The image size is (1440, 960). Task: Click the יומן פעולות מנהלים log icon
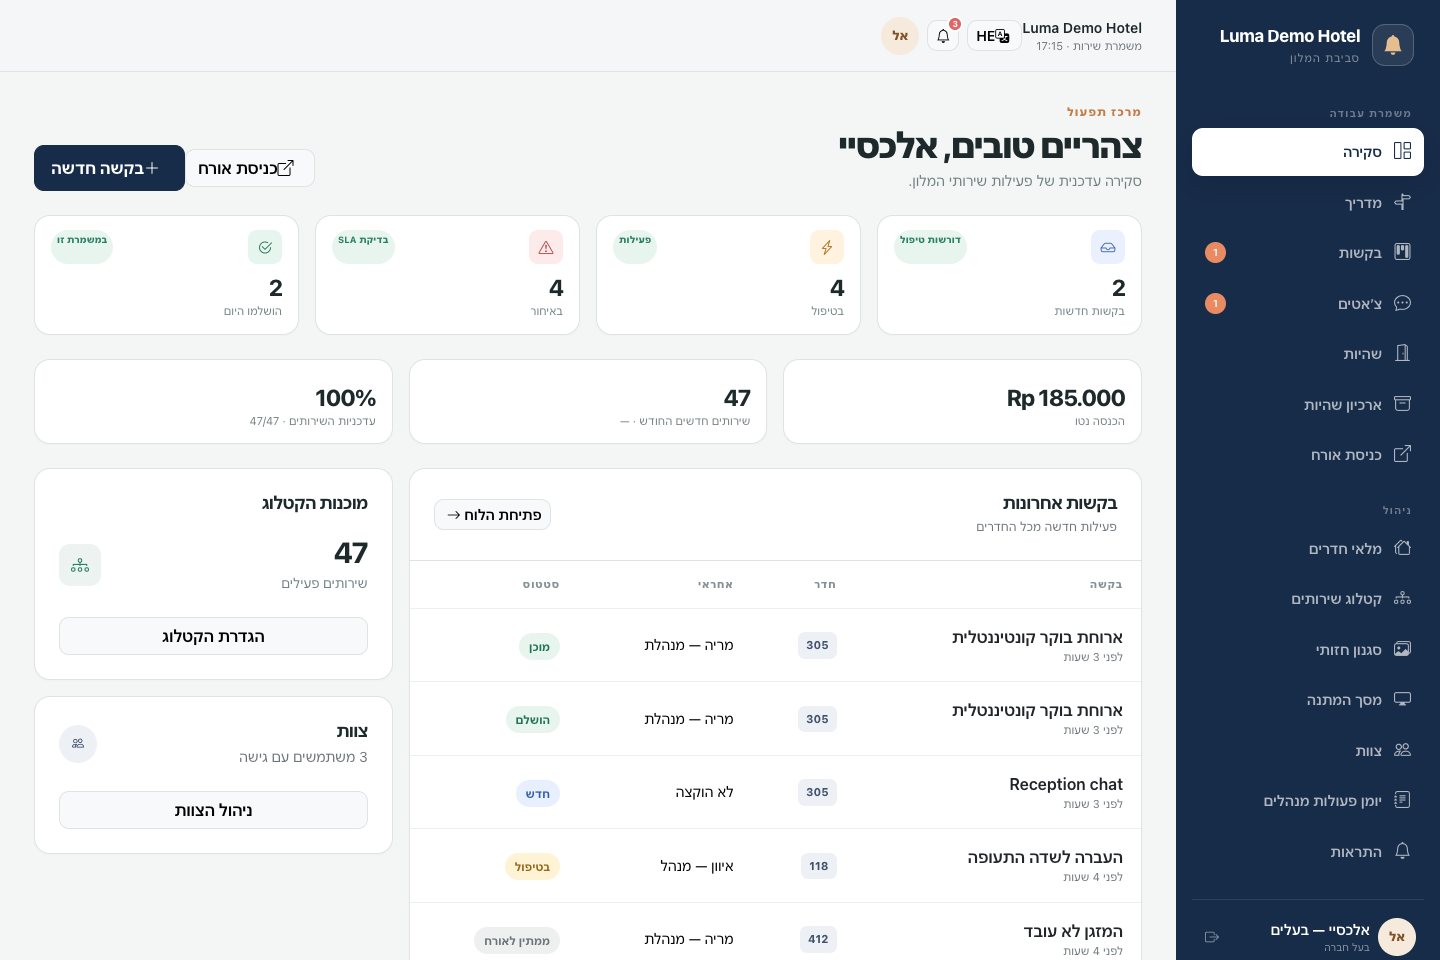coord(1402,800)
